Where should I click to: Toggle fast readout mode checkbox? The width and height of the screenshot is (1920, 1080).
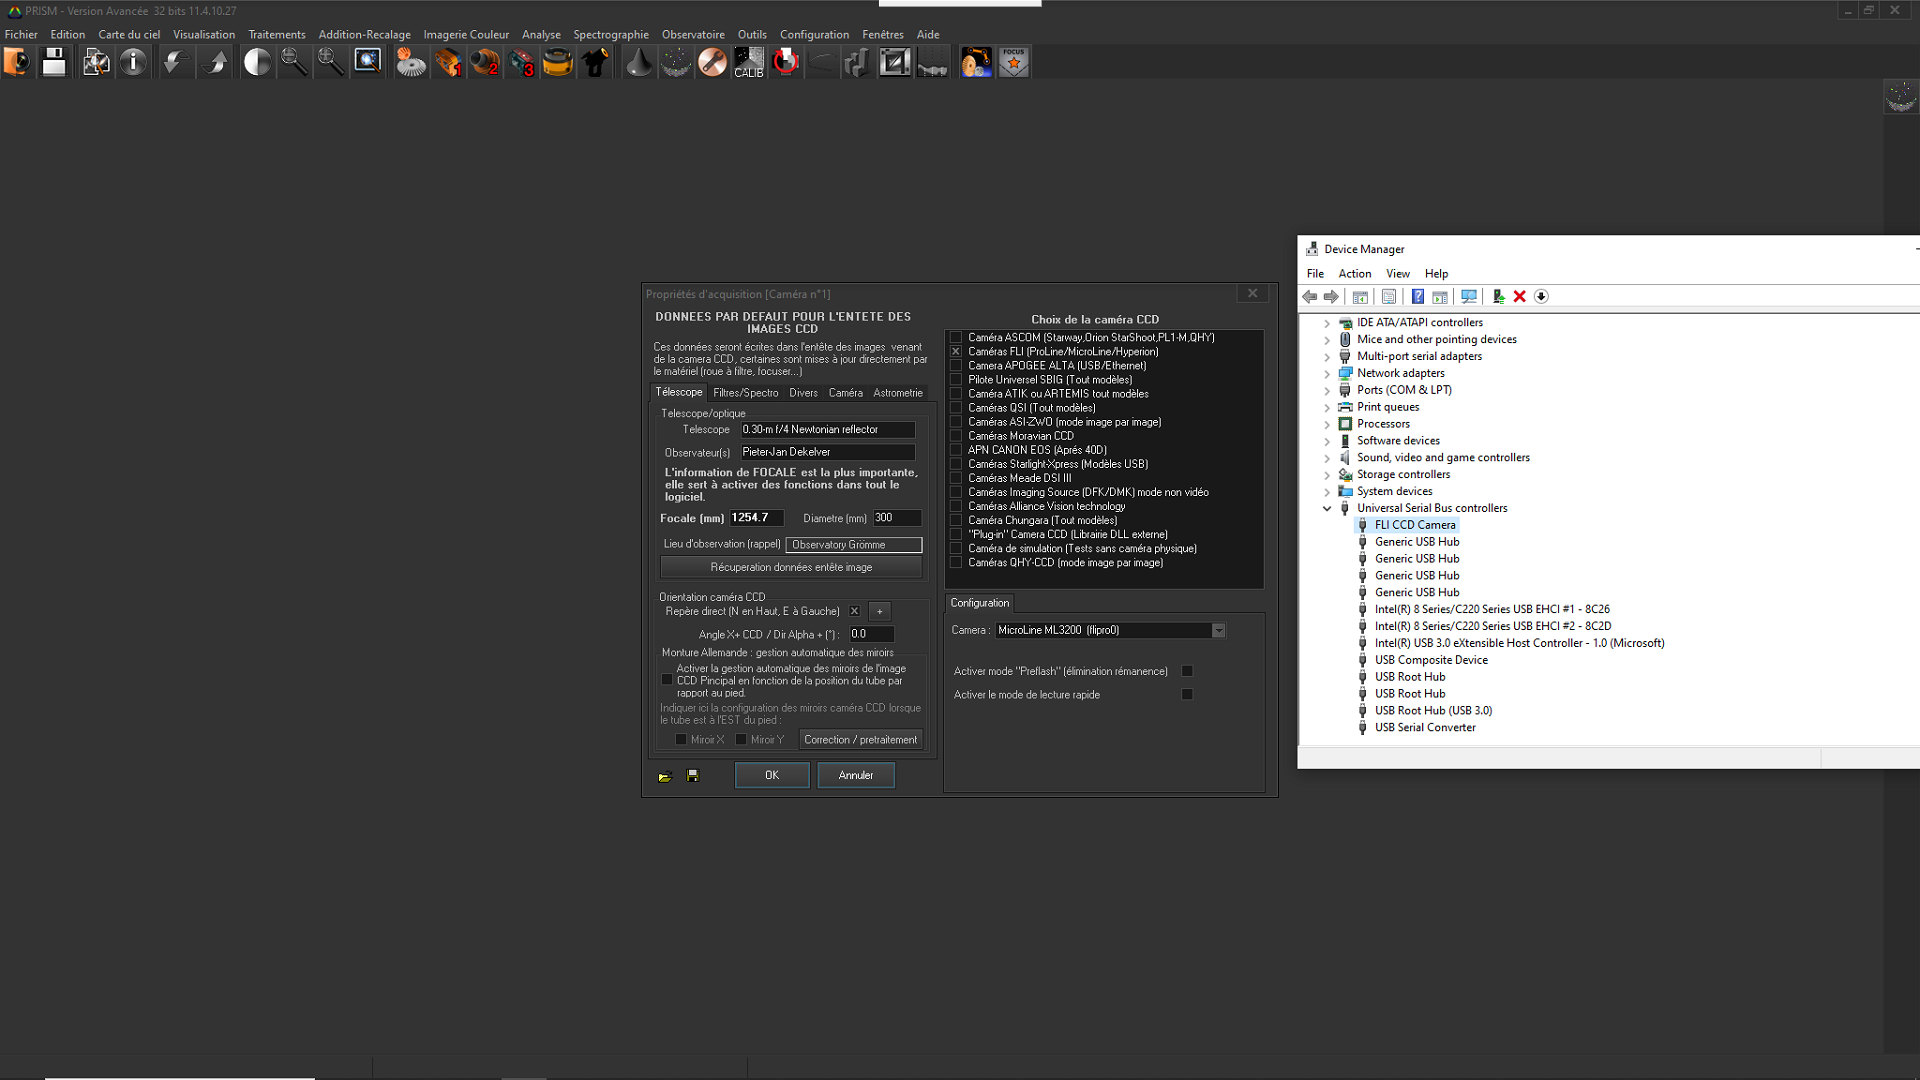click(x=1187, y=694)
